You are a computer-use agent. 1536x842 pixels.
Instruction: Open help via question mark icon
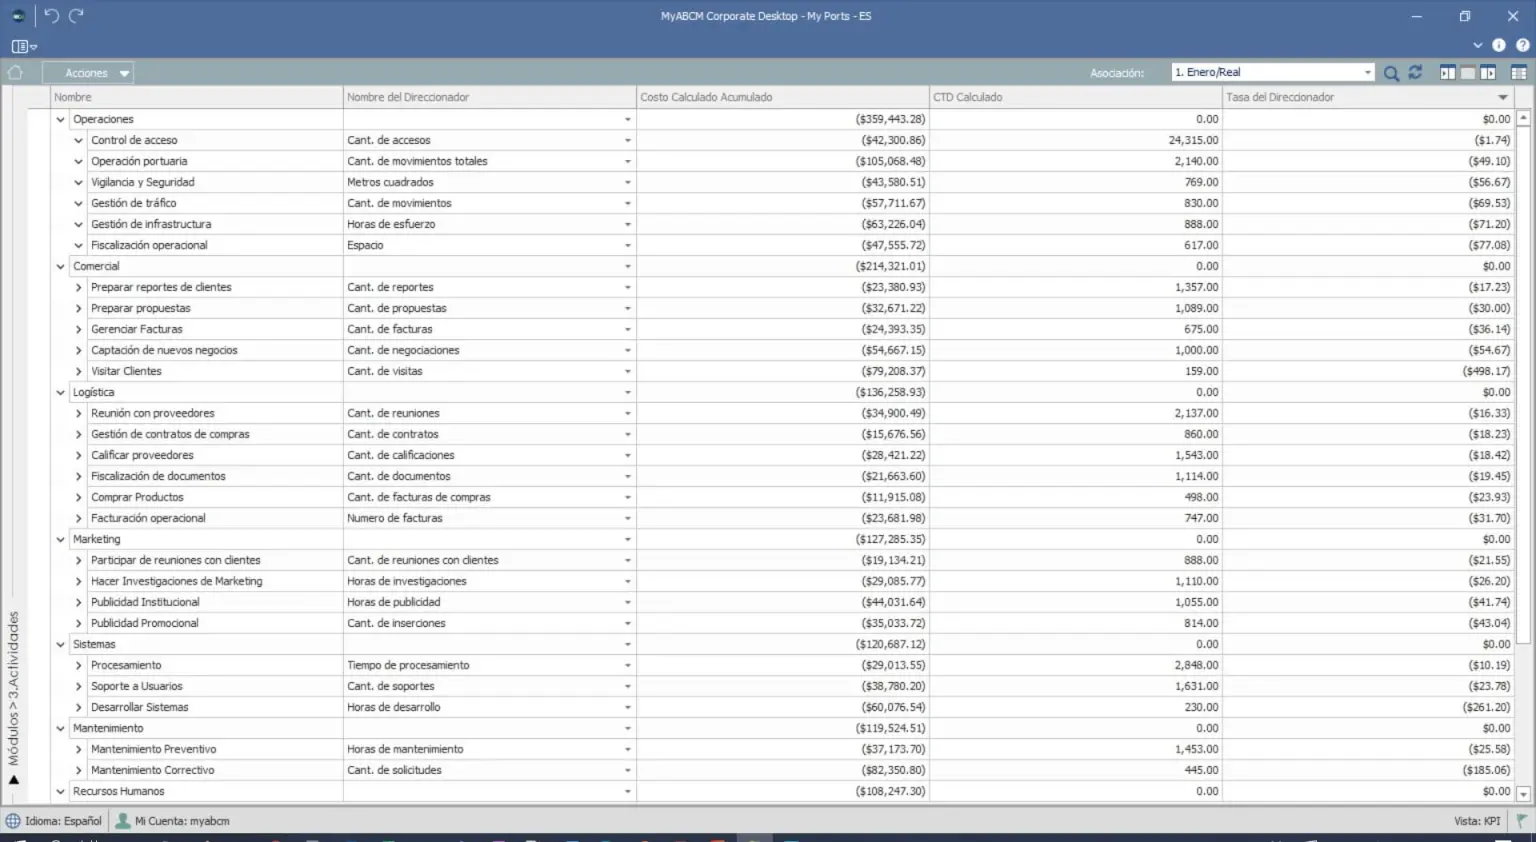click(1522, 45)
